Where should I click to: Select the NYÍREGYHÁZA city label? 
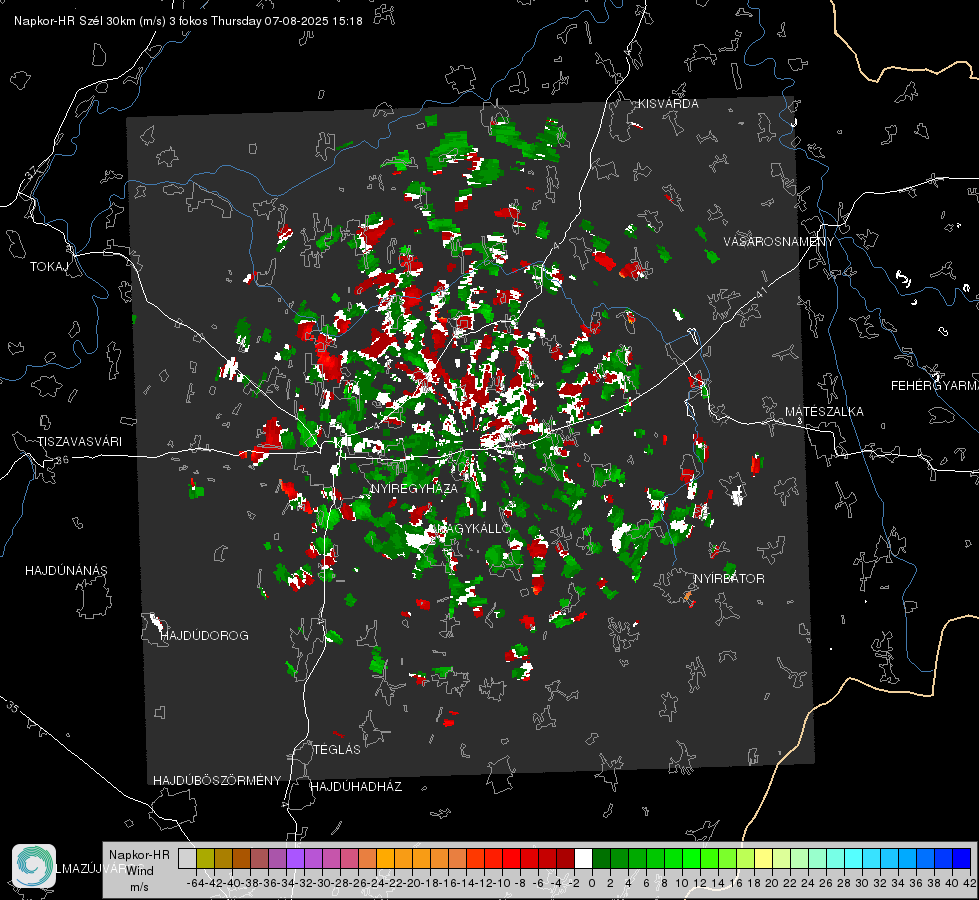click(414, 488)
